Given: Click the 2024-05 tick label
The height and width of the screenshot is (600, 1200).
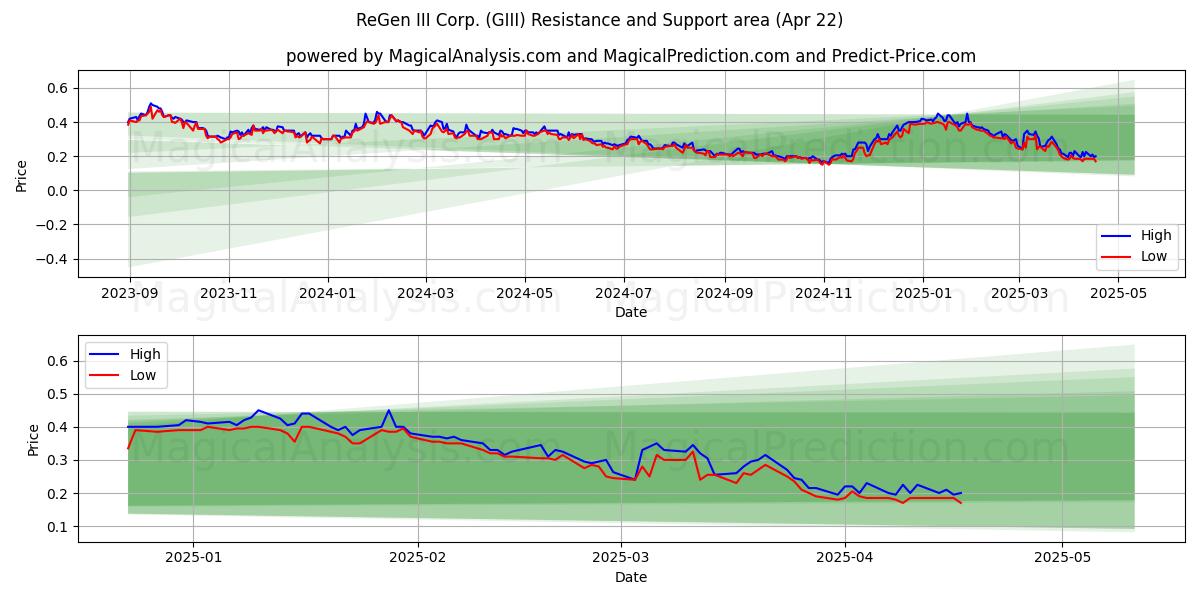Looking at the screenshot, I should tap(526, 292).
